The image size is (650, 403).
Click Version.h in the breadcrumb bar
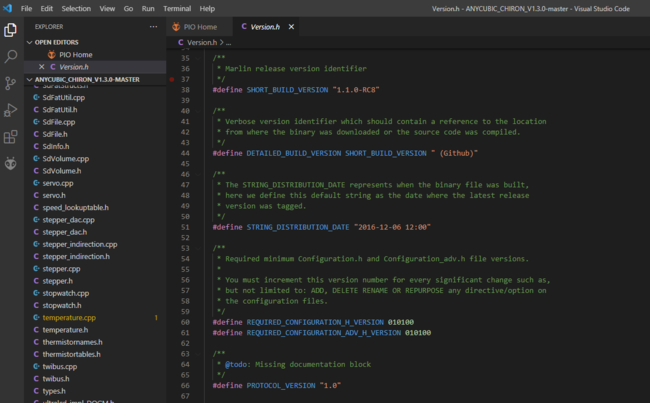click(x=200, y=43)
